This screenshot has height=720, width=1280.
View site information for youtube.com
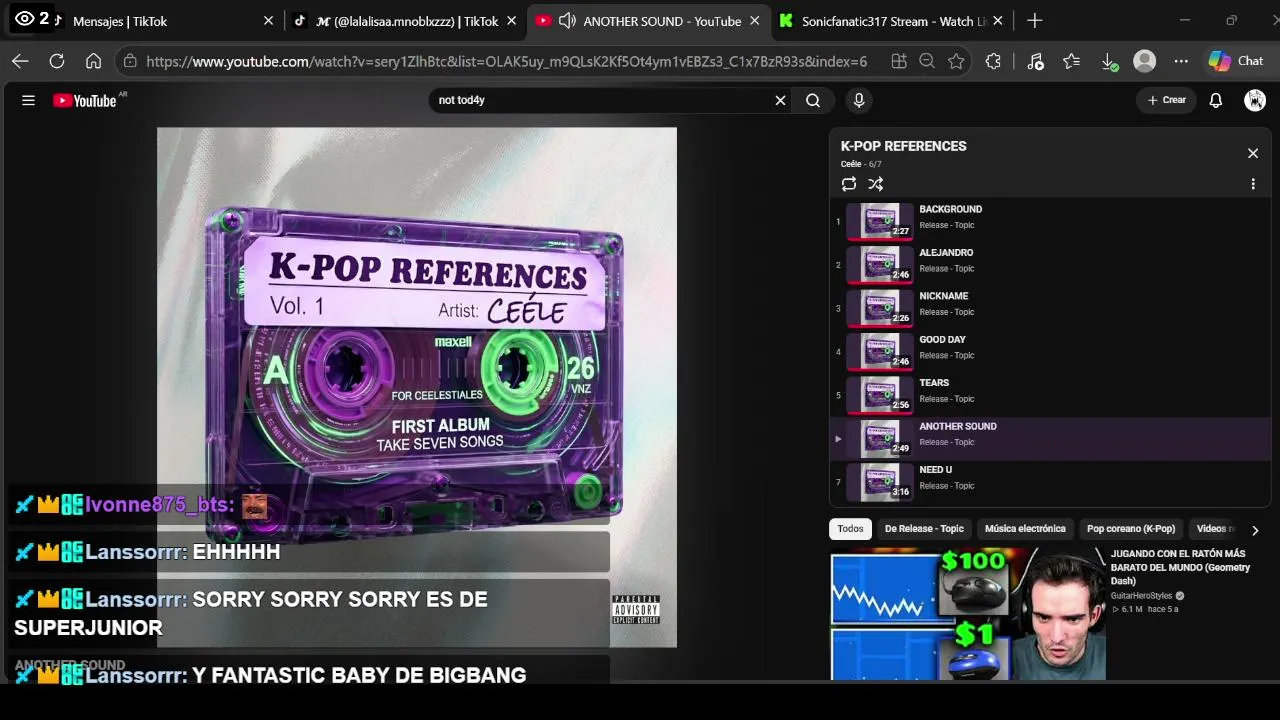130,61
